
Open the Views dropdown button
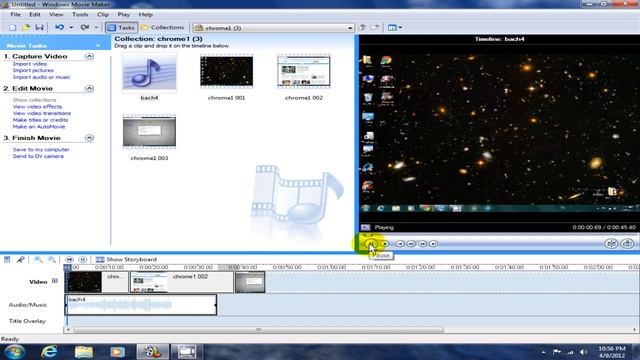[x=394, y=28]
